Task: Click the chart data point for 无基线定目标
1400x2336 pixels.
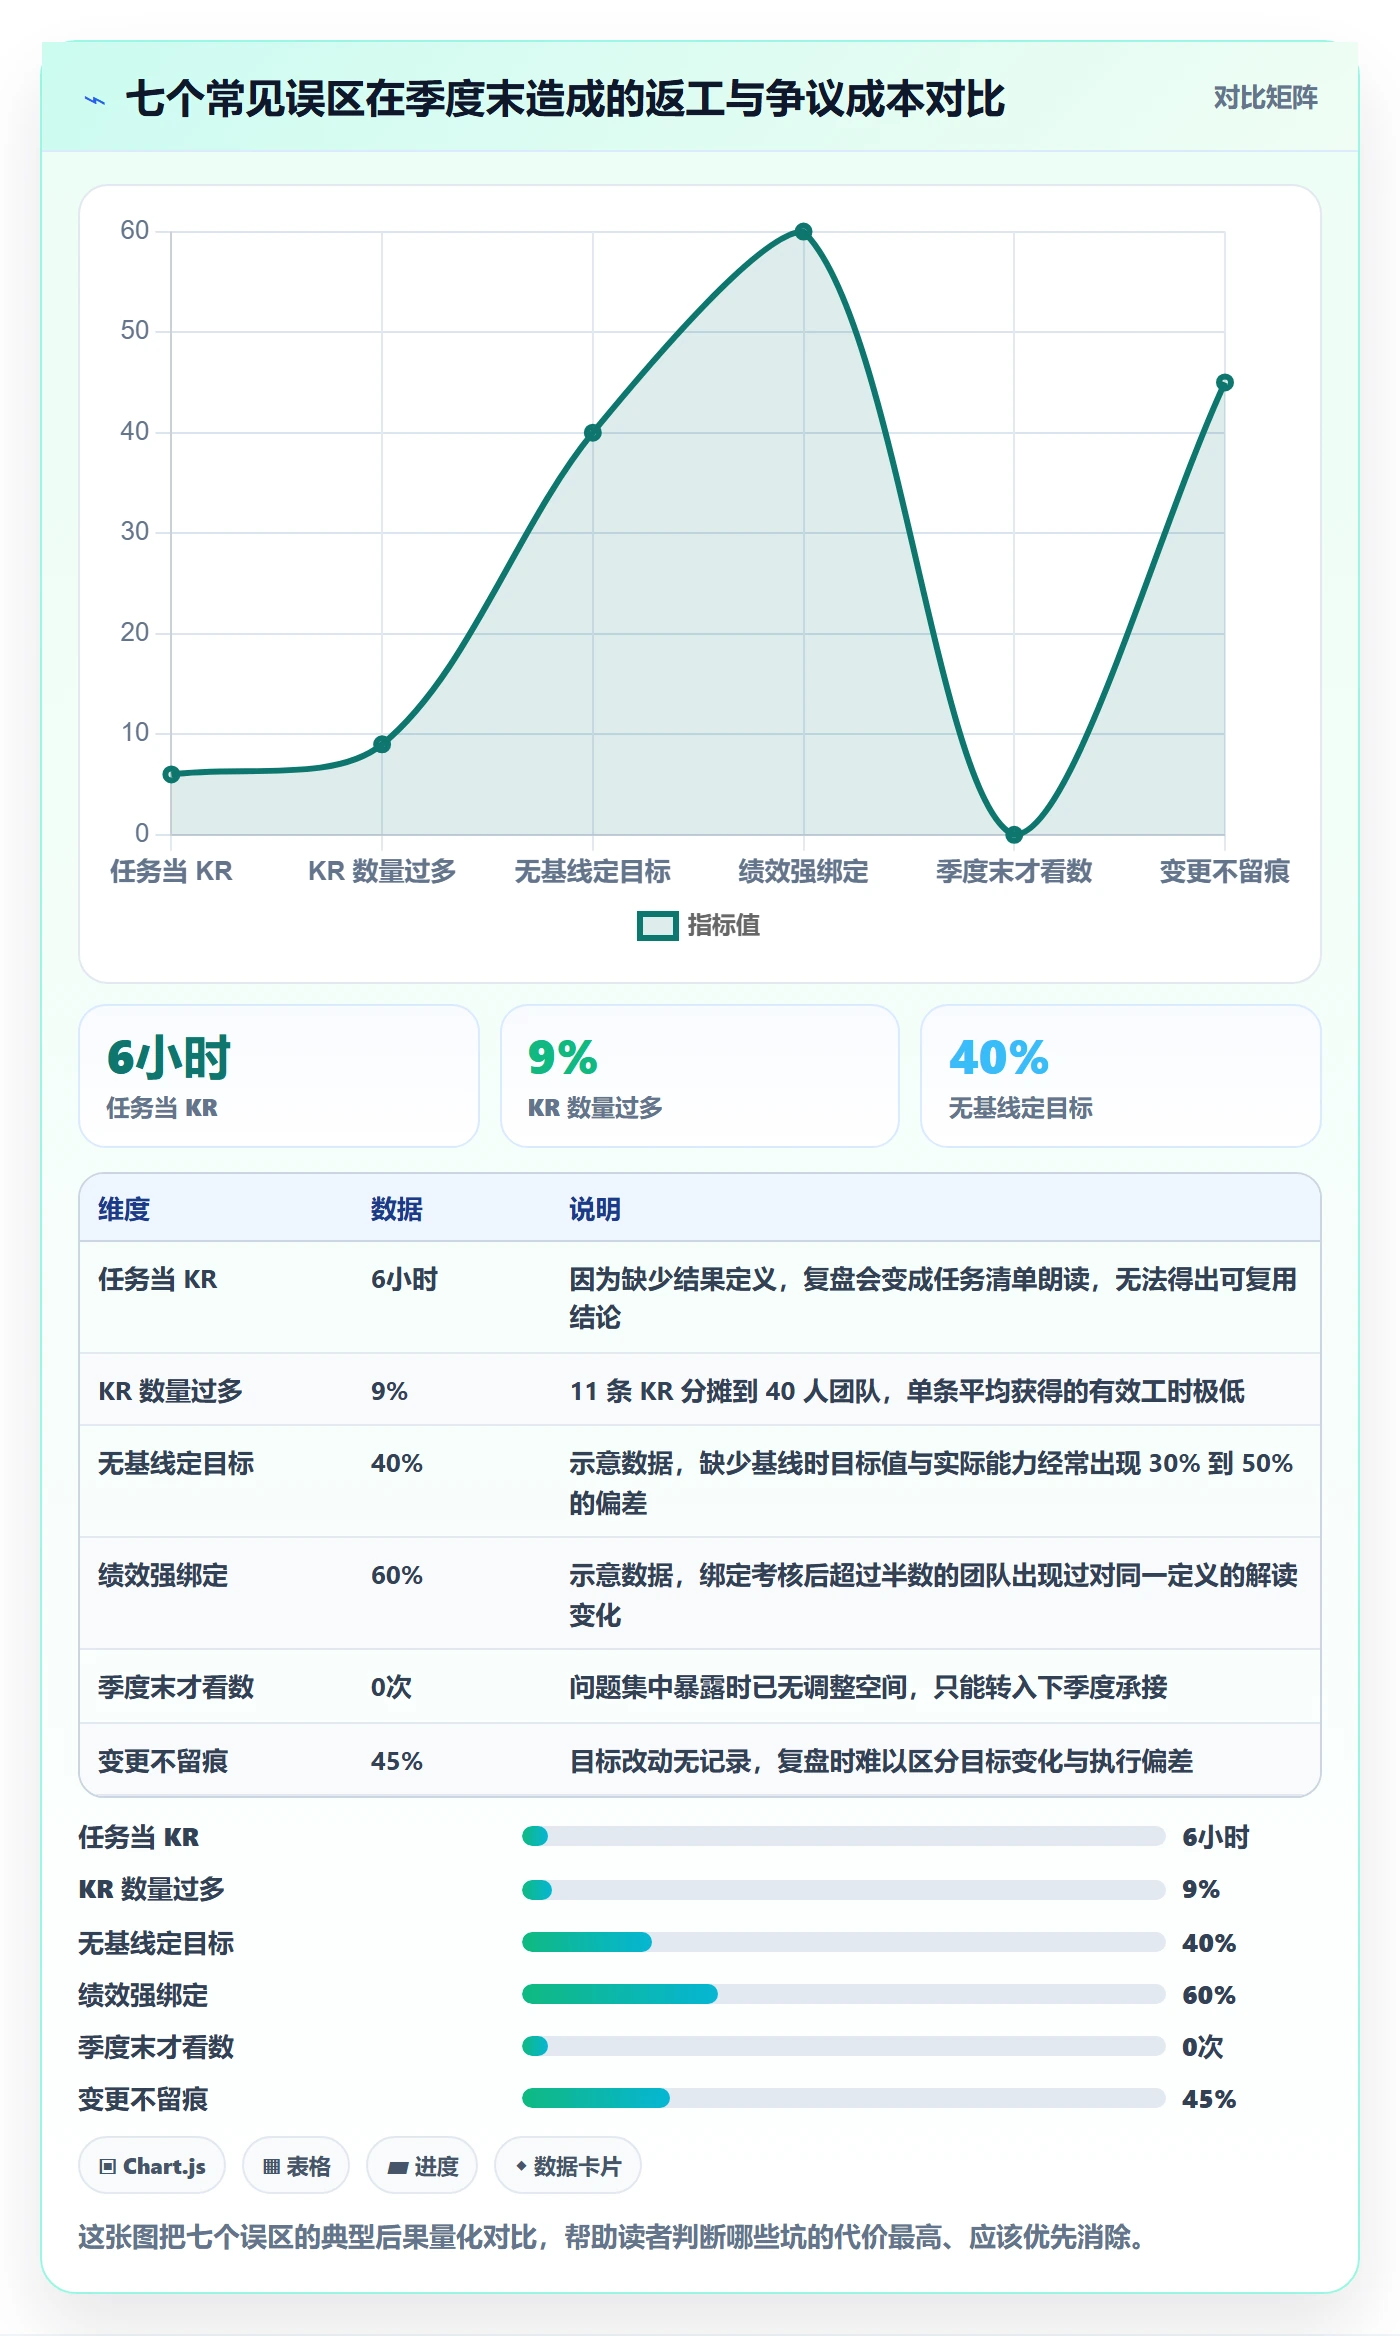Action: coord(593,433)
